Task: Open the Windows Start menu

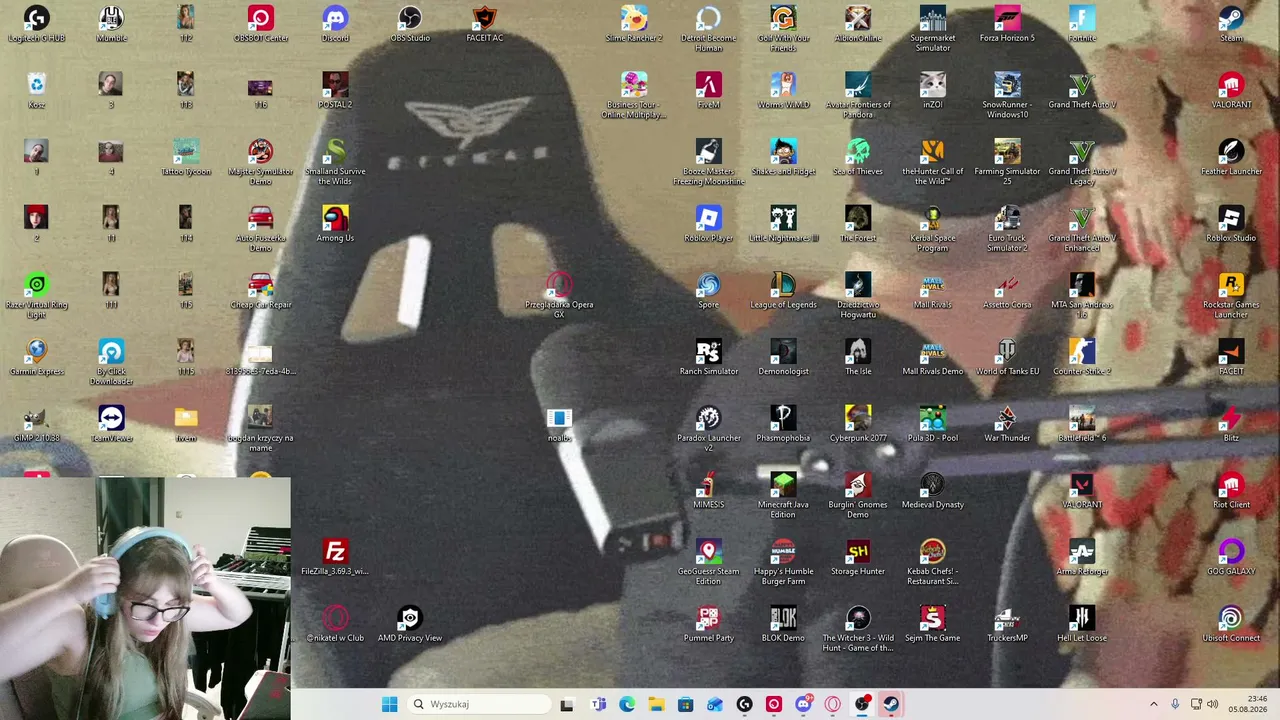Action: [x=389, y=704]
